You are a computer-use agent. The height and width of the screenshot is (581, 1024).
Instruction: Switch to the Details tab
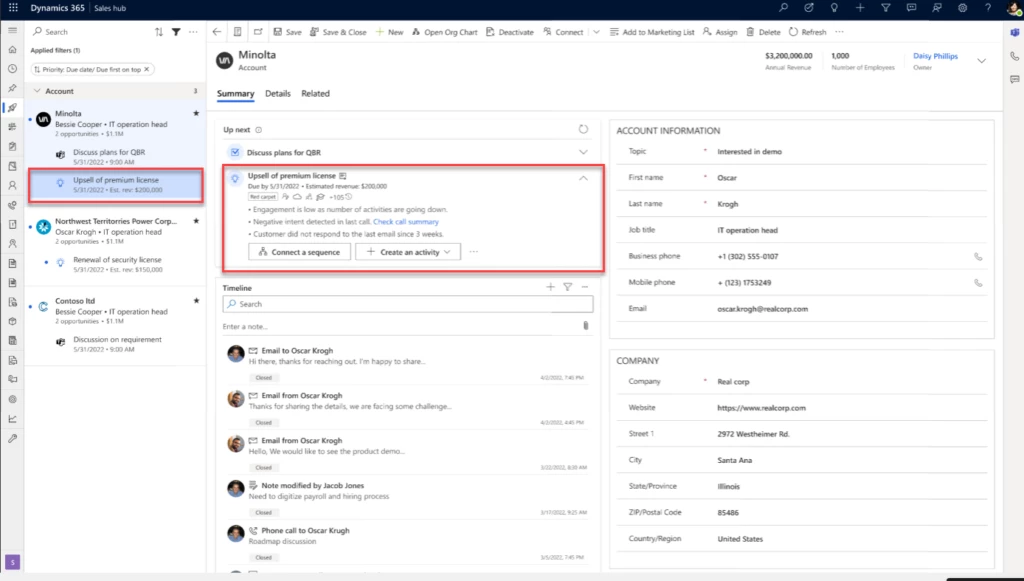point(277,93)
